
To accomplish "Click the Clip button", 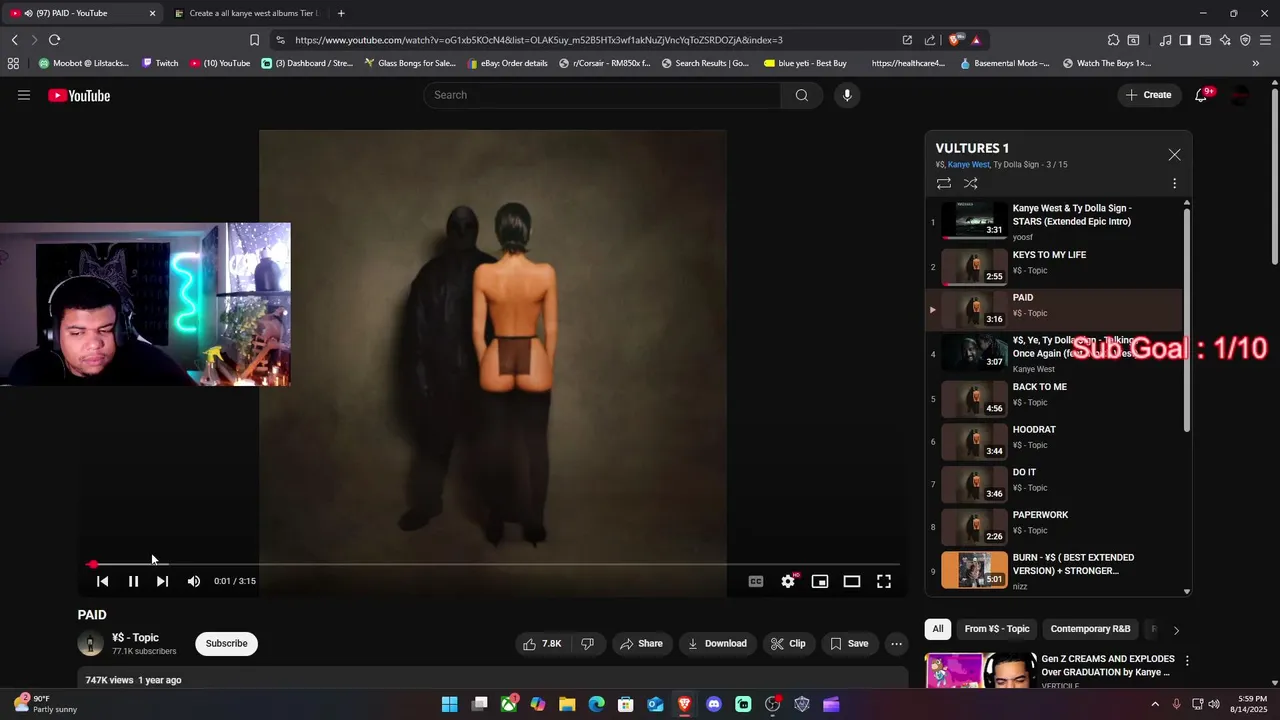I will click(788, 644).
